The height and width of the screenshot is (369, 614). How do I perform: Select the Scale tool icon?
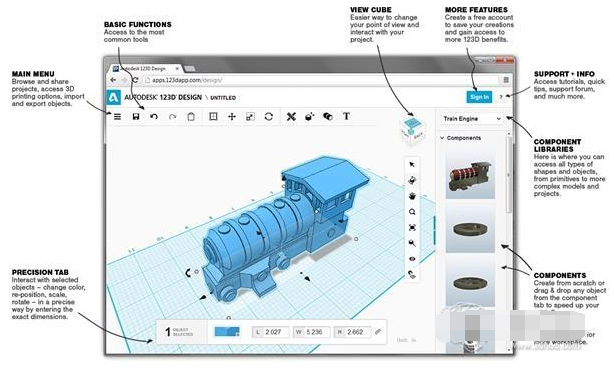pyautogui.click(x=250, y=116)
